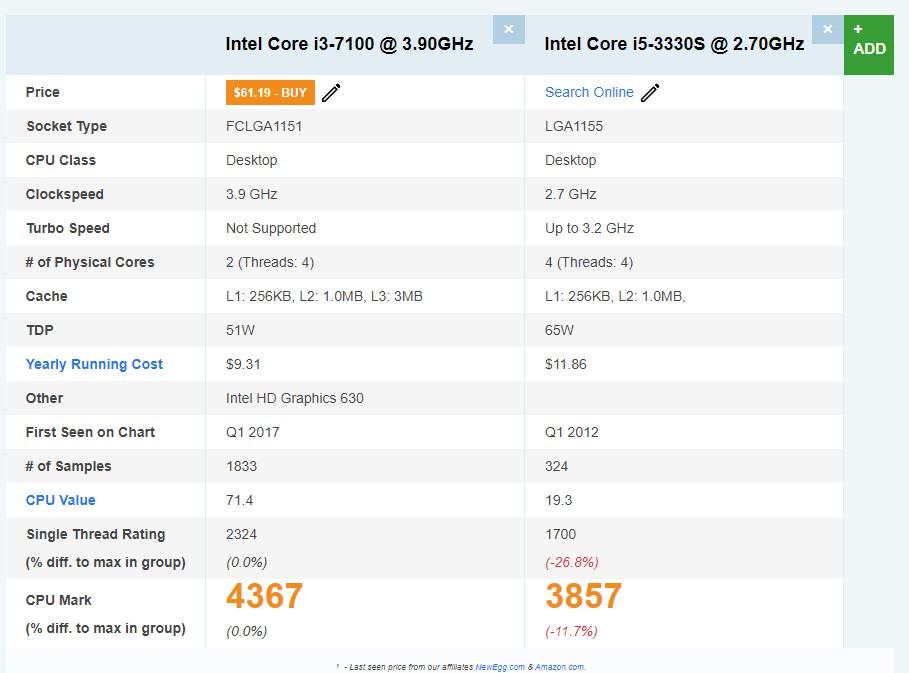909x673 pixels.
Task: Remove the Intel Core i5-3330S column
Action: point(827,29)
